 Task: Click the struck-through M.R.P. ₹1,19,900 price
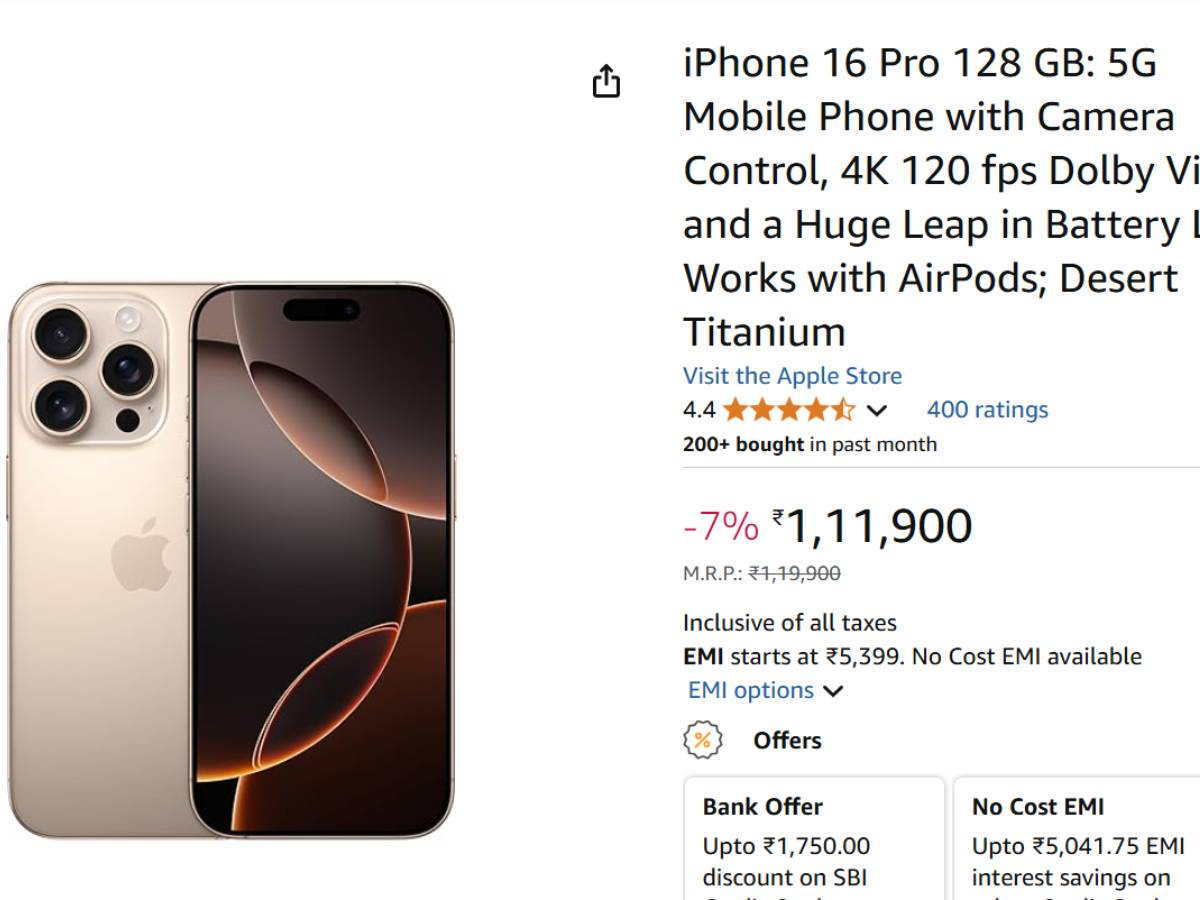click(794, 574)
